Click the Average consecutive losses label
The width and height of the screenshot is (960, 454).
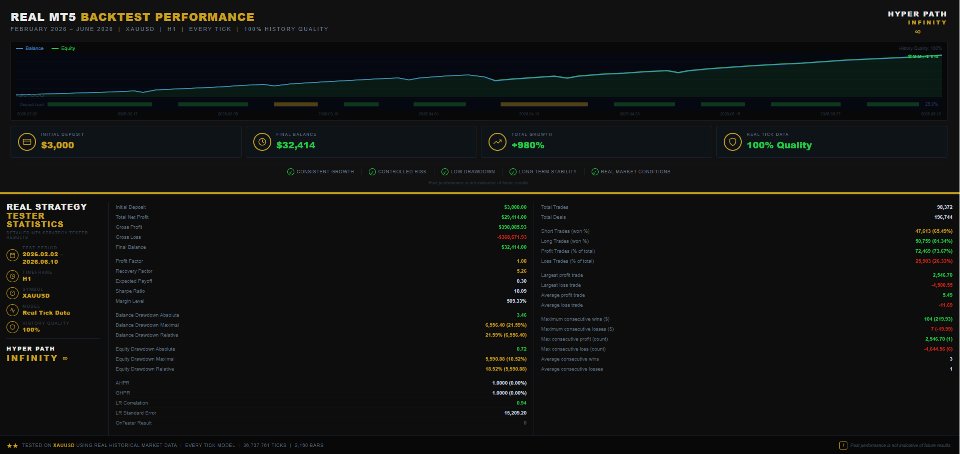[x=572, y=369]
